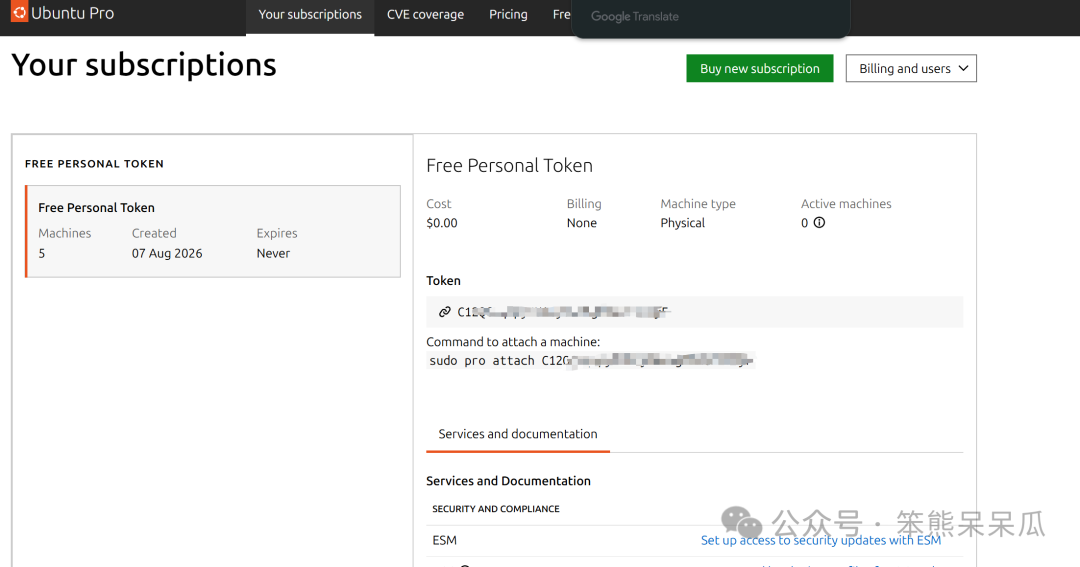Go to CVE coverage in navigation
Viewport: 1080px width, 567px height.
(x=425, y=15)
